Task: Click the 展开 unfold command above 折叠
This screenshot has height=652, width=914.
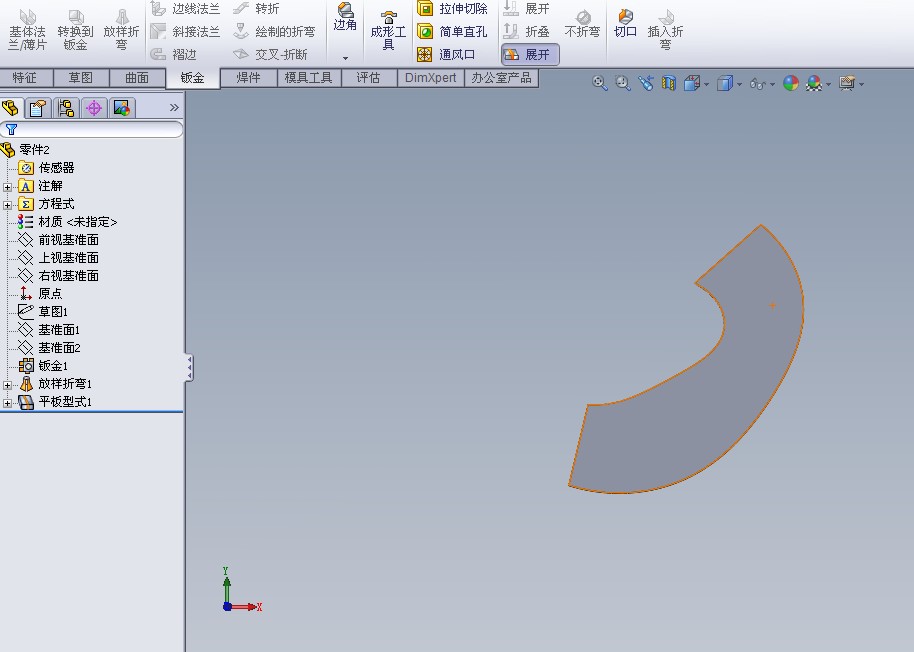Action: tap(526, 9)
